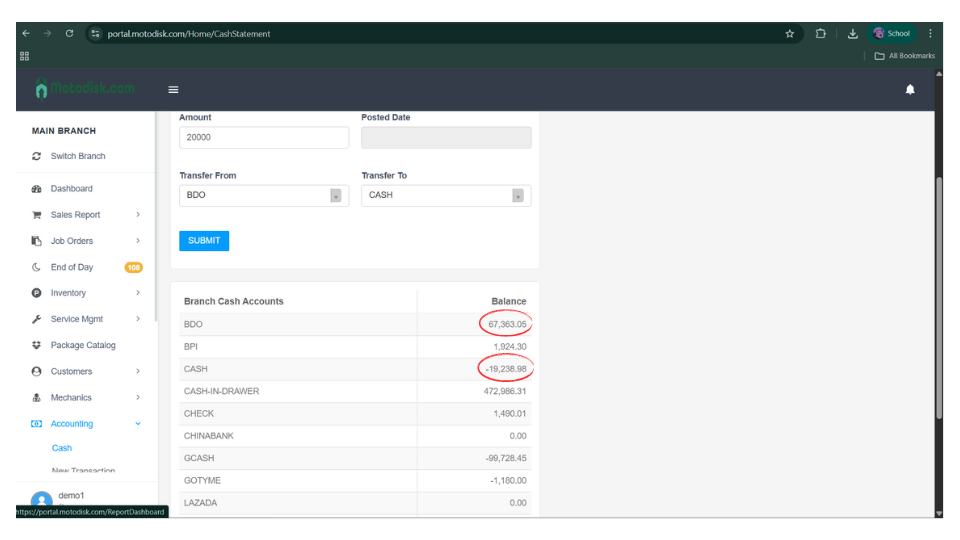960x540 pixels.
Task: Click the Package Catalog dropbox icon
Action: coord(37,345)
